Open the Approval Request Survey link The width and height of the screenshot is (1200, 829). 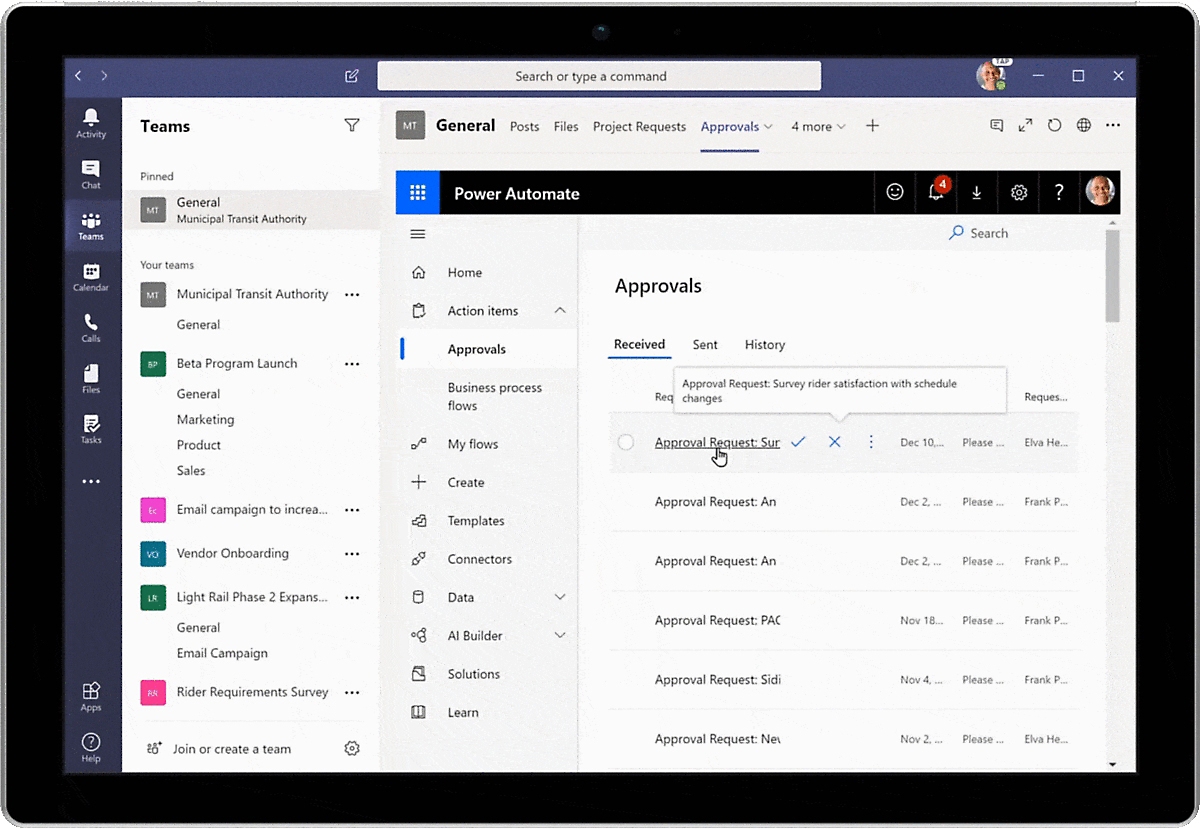click(x=716, y=442)
